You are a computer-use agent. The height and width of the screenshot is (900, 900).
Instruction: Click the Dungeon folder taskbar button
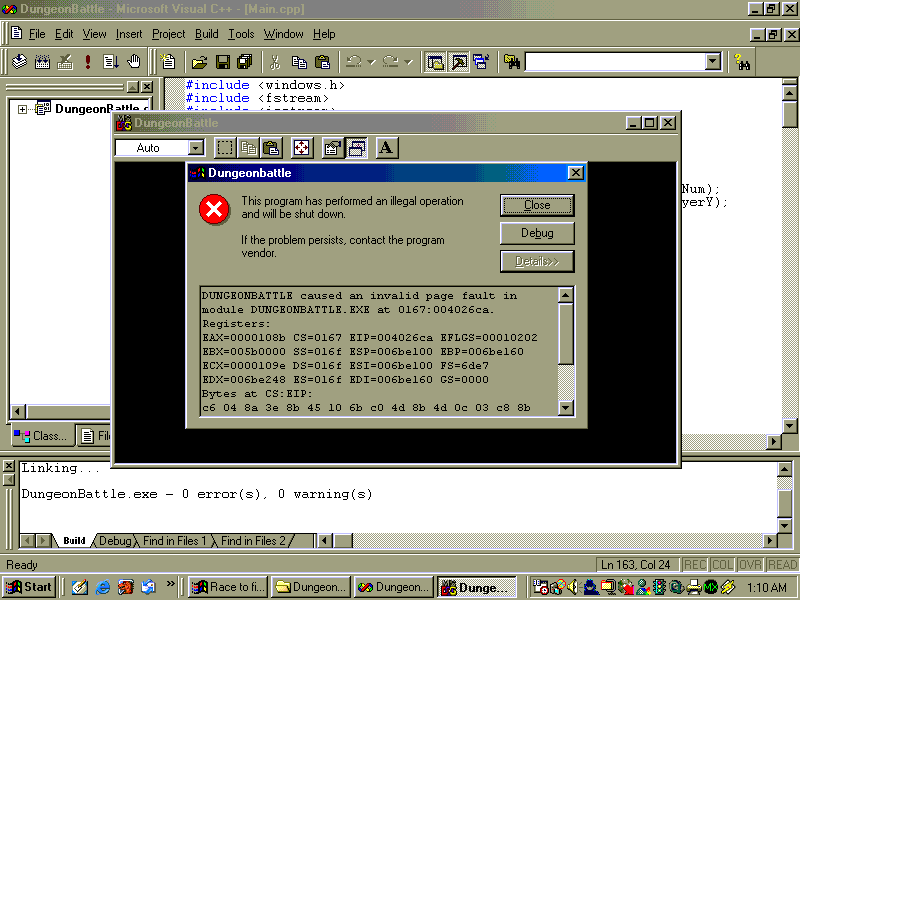(311, 587)
